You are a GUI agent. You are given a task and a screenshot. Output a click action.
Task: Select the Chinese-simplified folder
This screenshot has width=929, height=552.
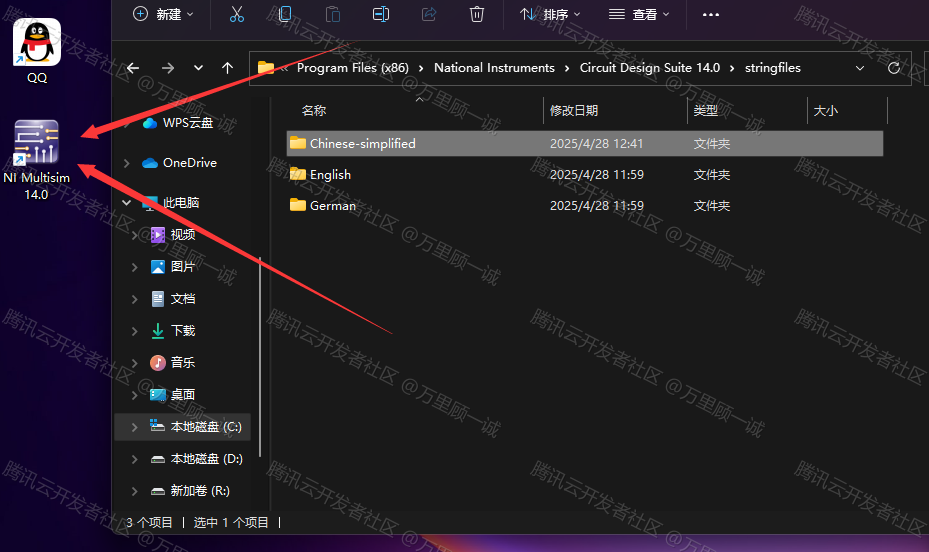pos(362,144)
